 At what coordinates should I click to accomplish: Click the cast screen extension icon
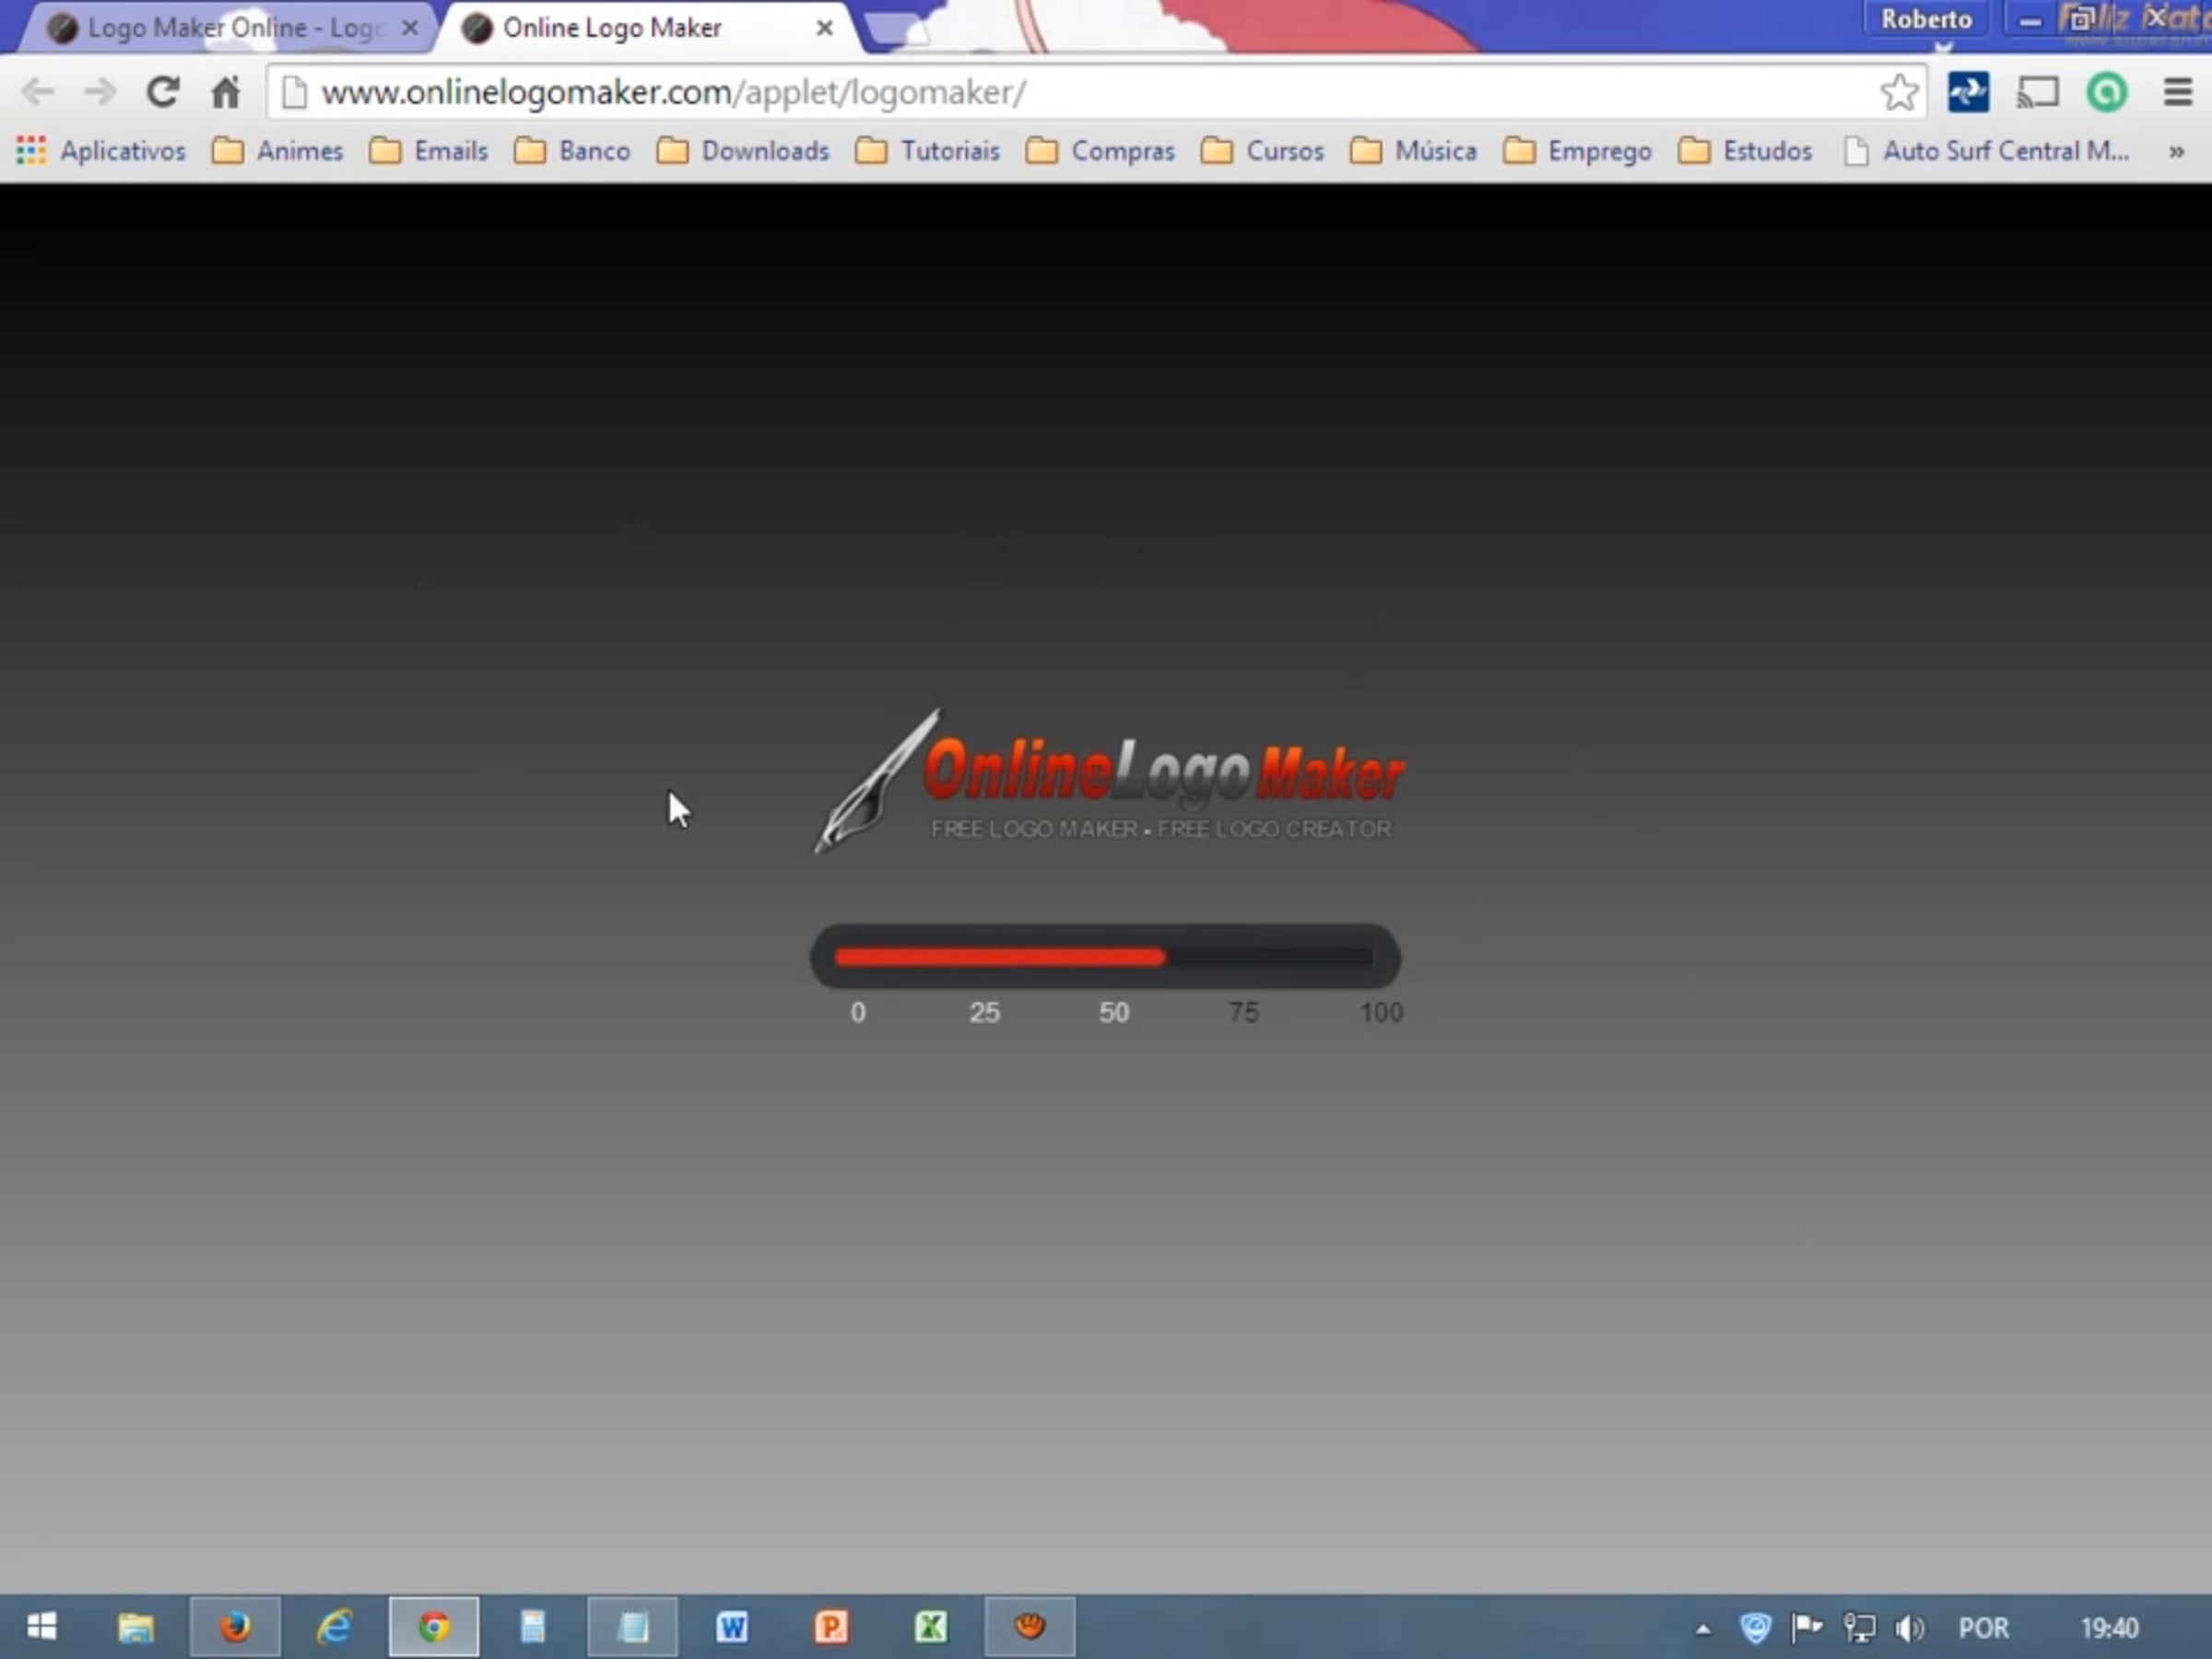tap(2037, 92)
